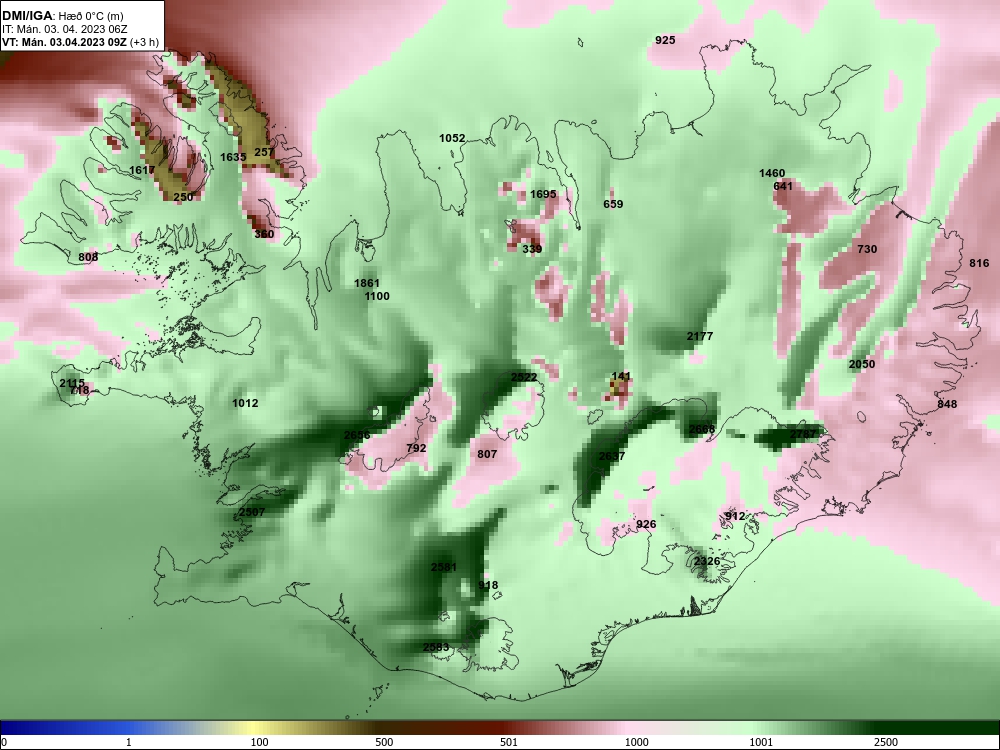Click the 2668 height label
Screen dimensions: 1000x750
coord(702,429)
